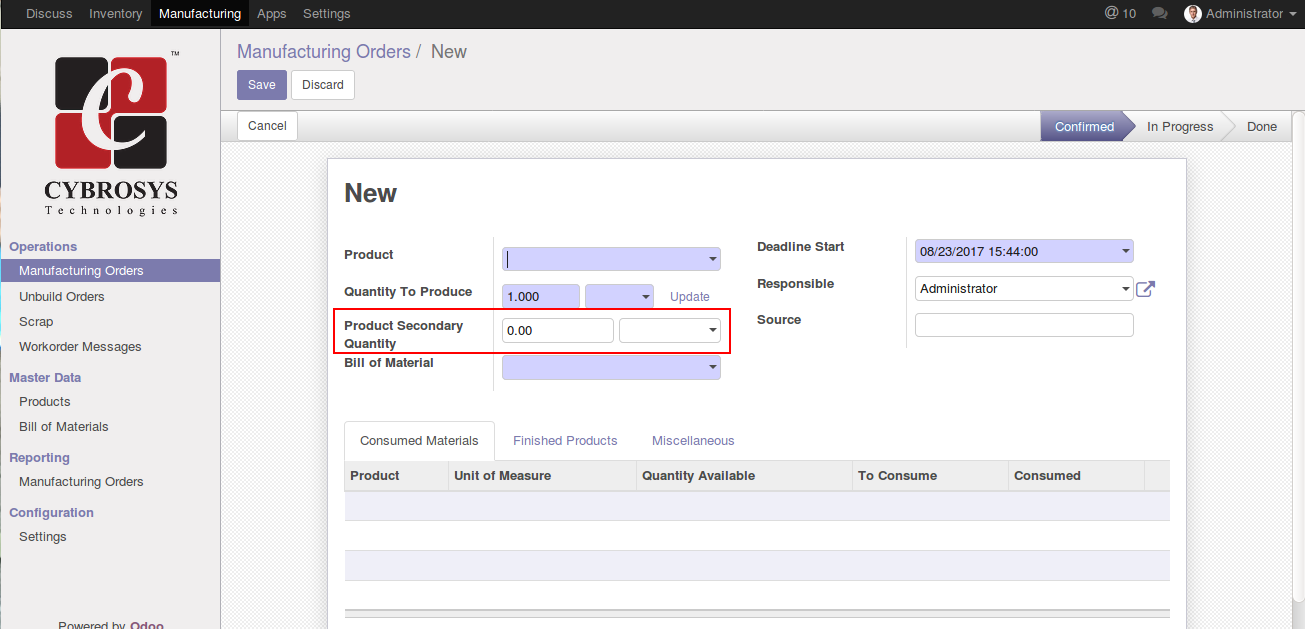Switch to the Finished Products tab
The width and height of the screenshot is (1305, 629).
(x=565, y=441)
